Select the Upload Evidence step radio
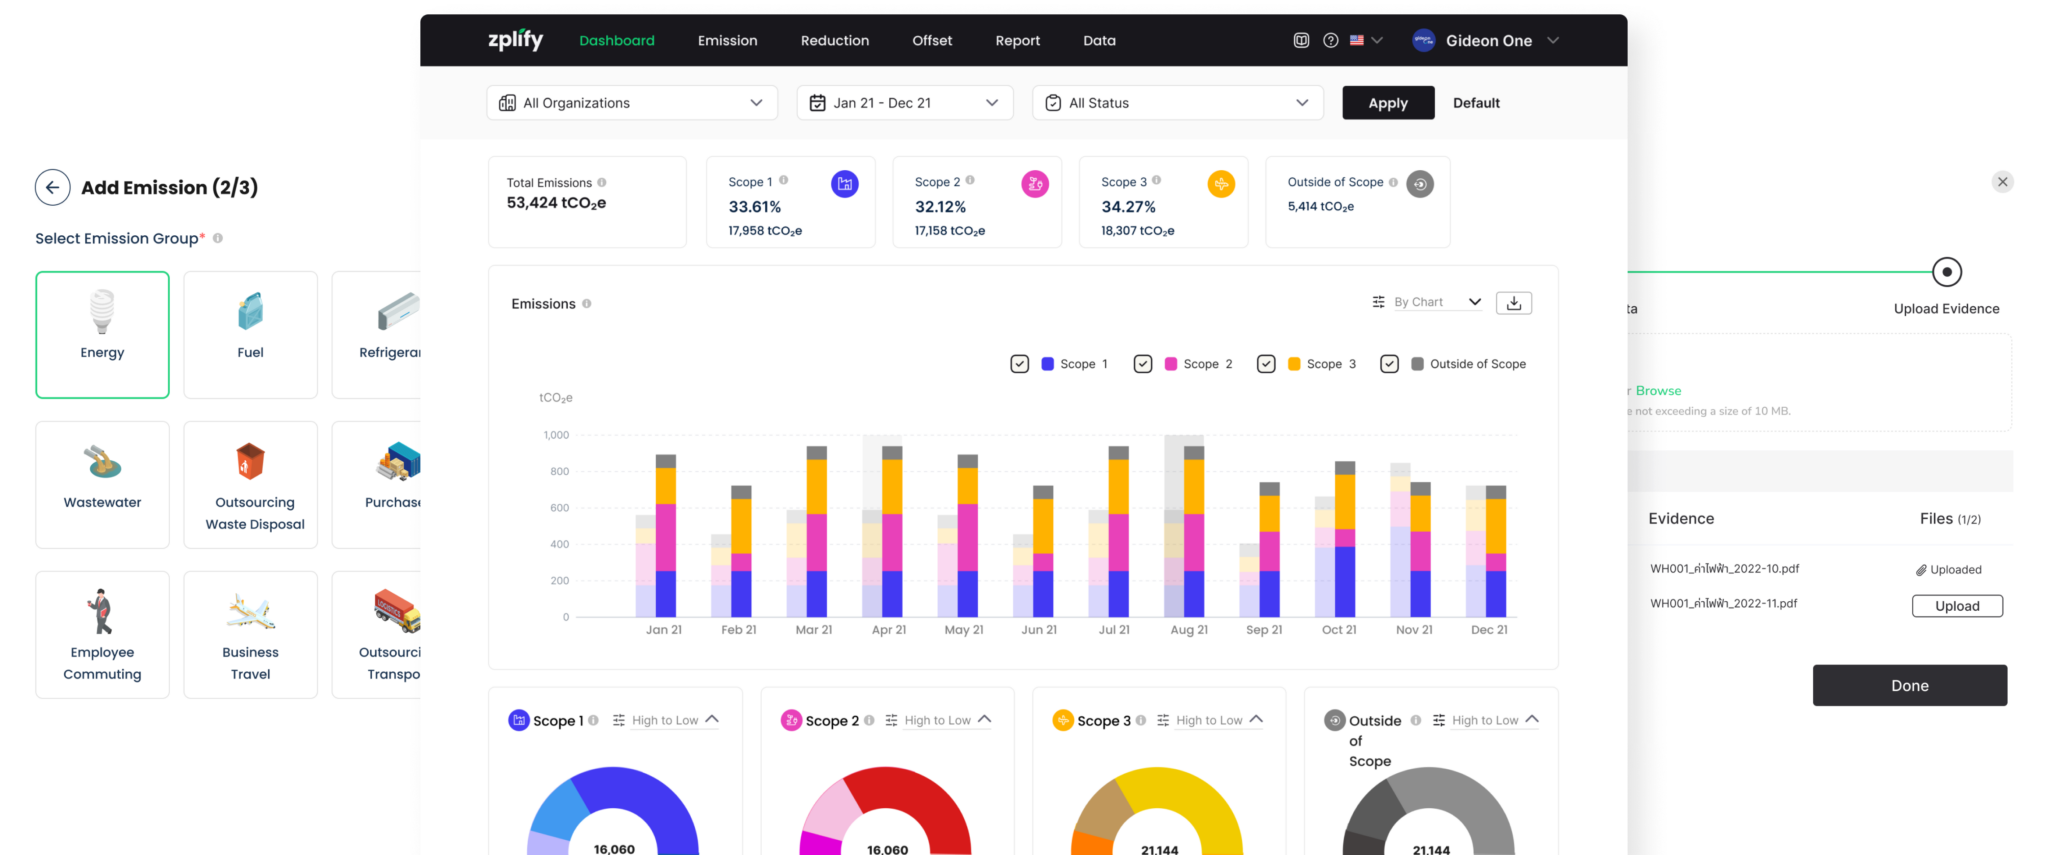 point(1946,272)
